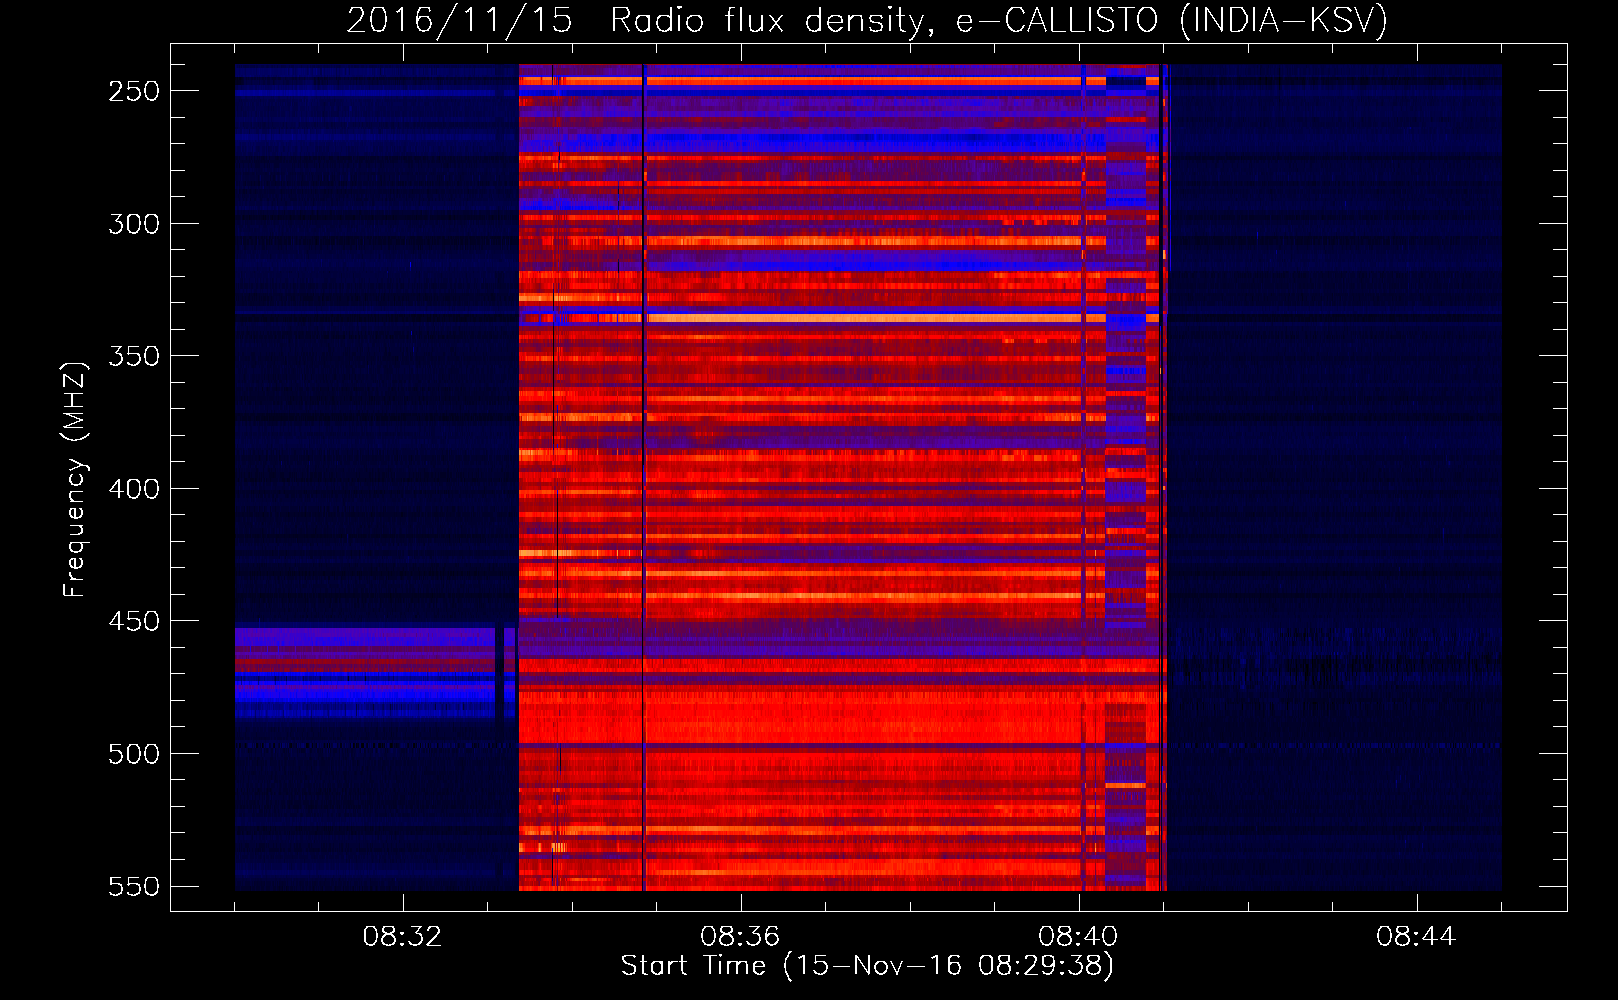Click the 08:36 time tick label
Screen dimensions: 1618x1000
tap(740, 937)
